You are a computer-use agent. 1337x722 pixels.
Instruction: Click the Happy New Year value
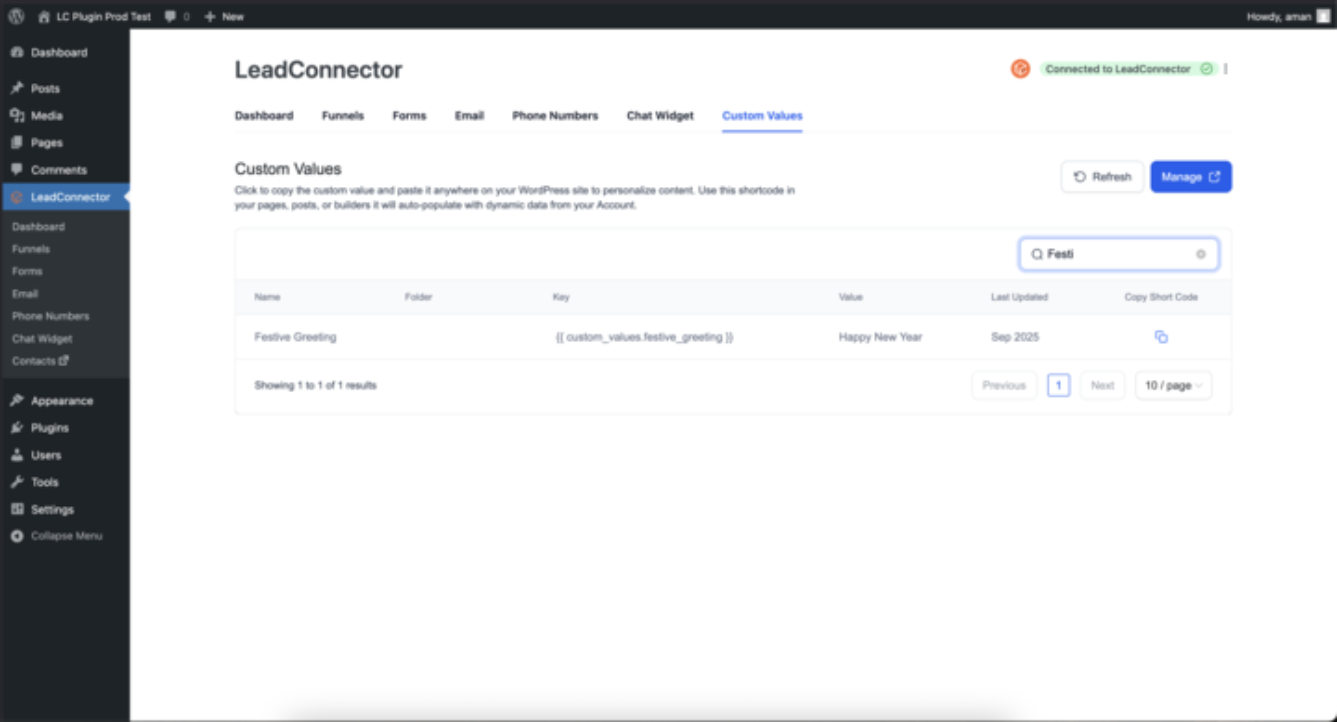click(880, 337)
